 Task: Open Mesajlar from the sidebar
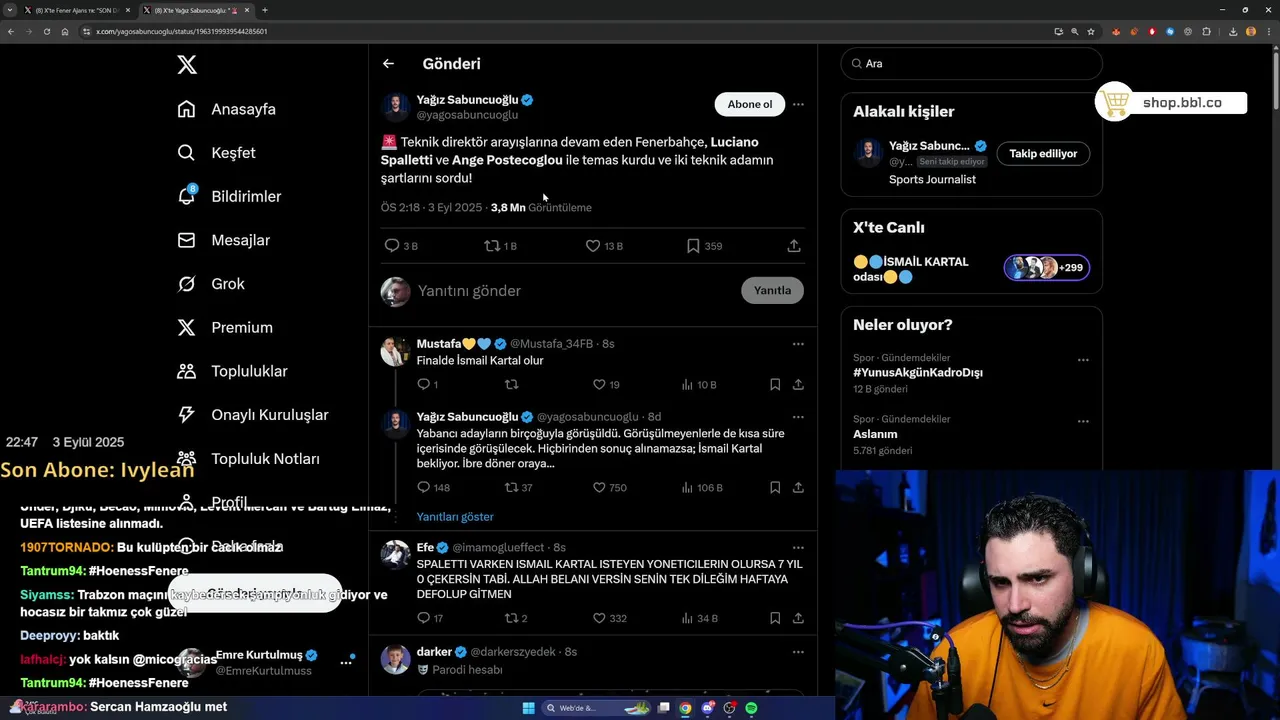(x=223, y=240)
